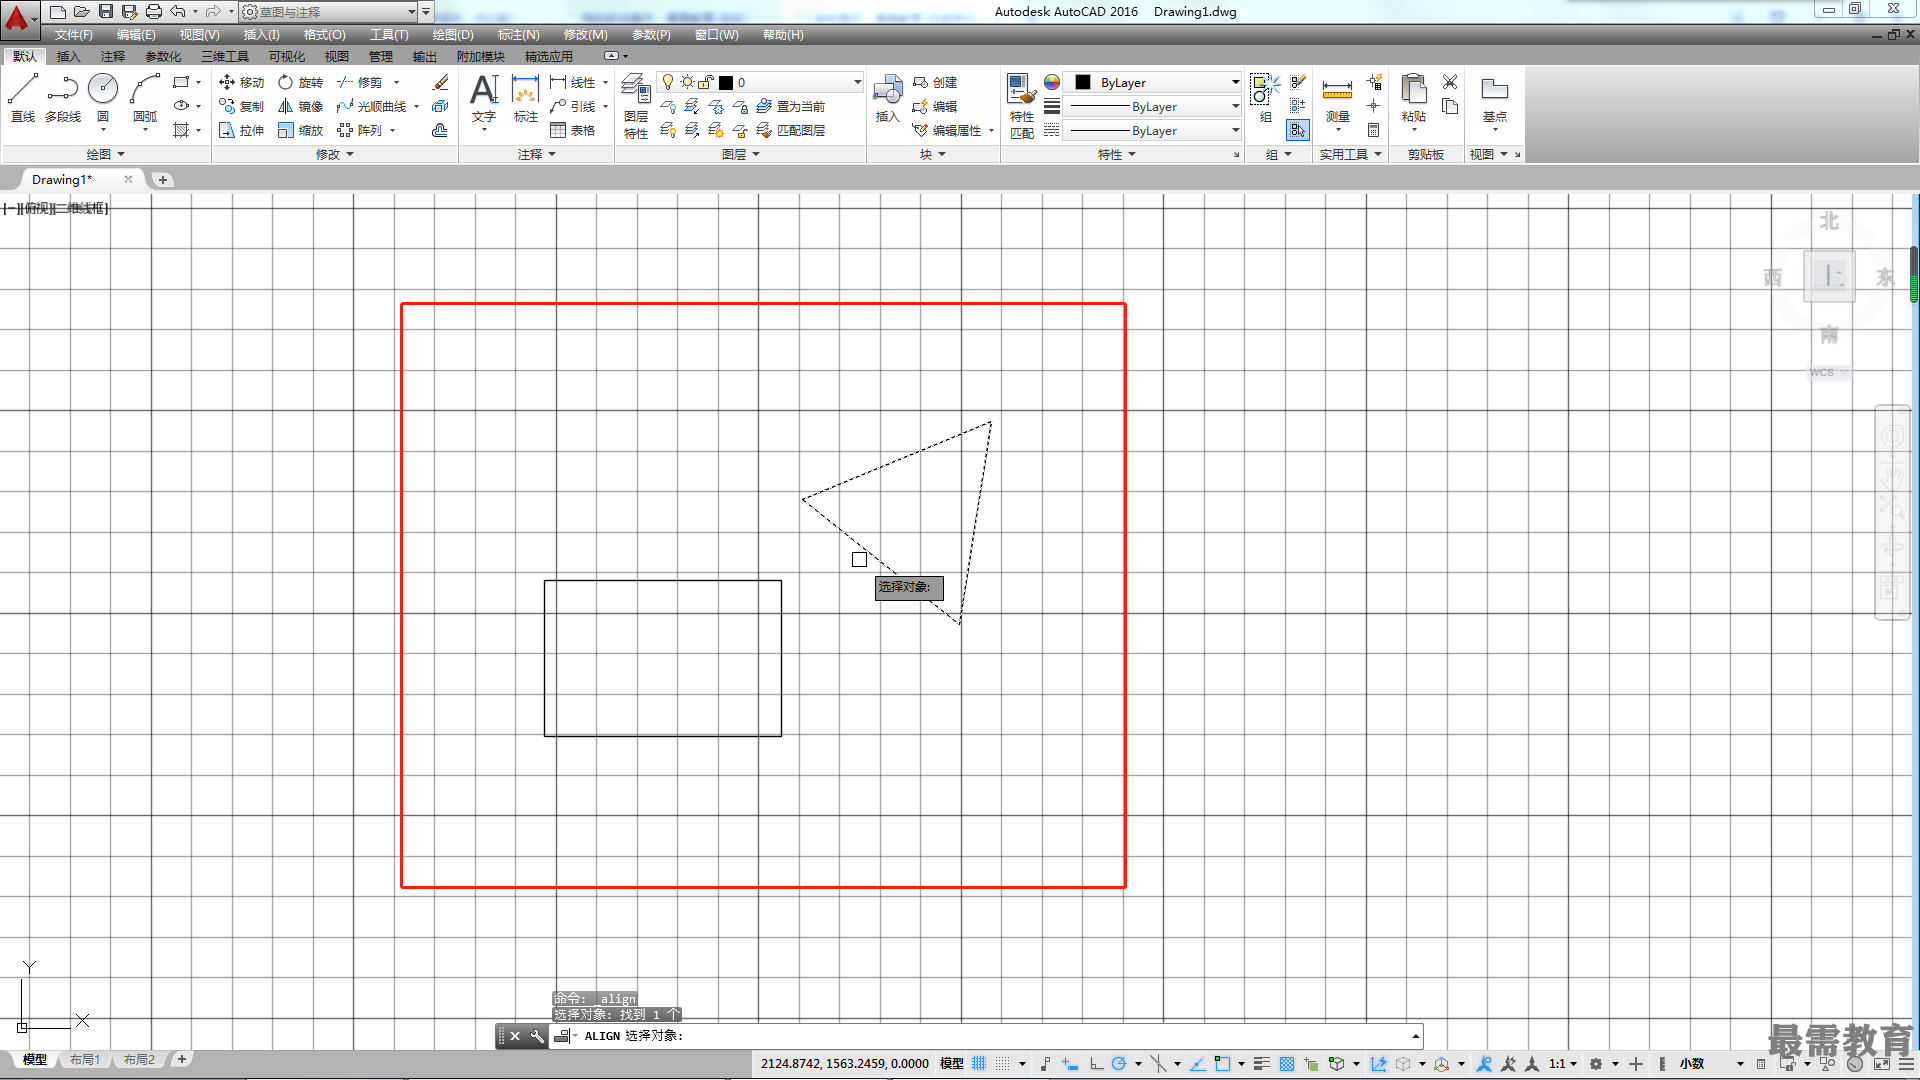The image size is (1920, 1080).
Task: Toggle ortho mode in status bar
Action: 1096,1064
